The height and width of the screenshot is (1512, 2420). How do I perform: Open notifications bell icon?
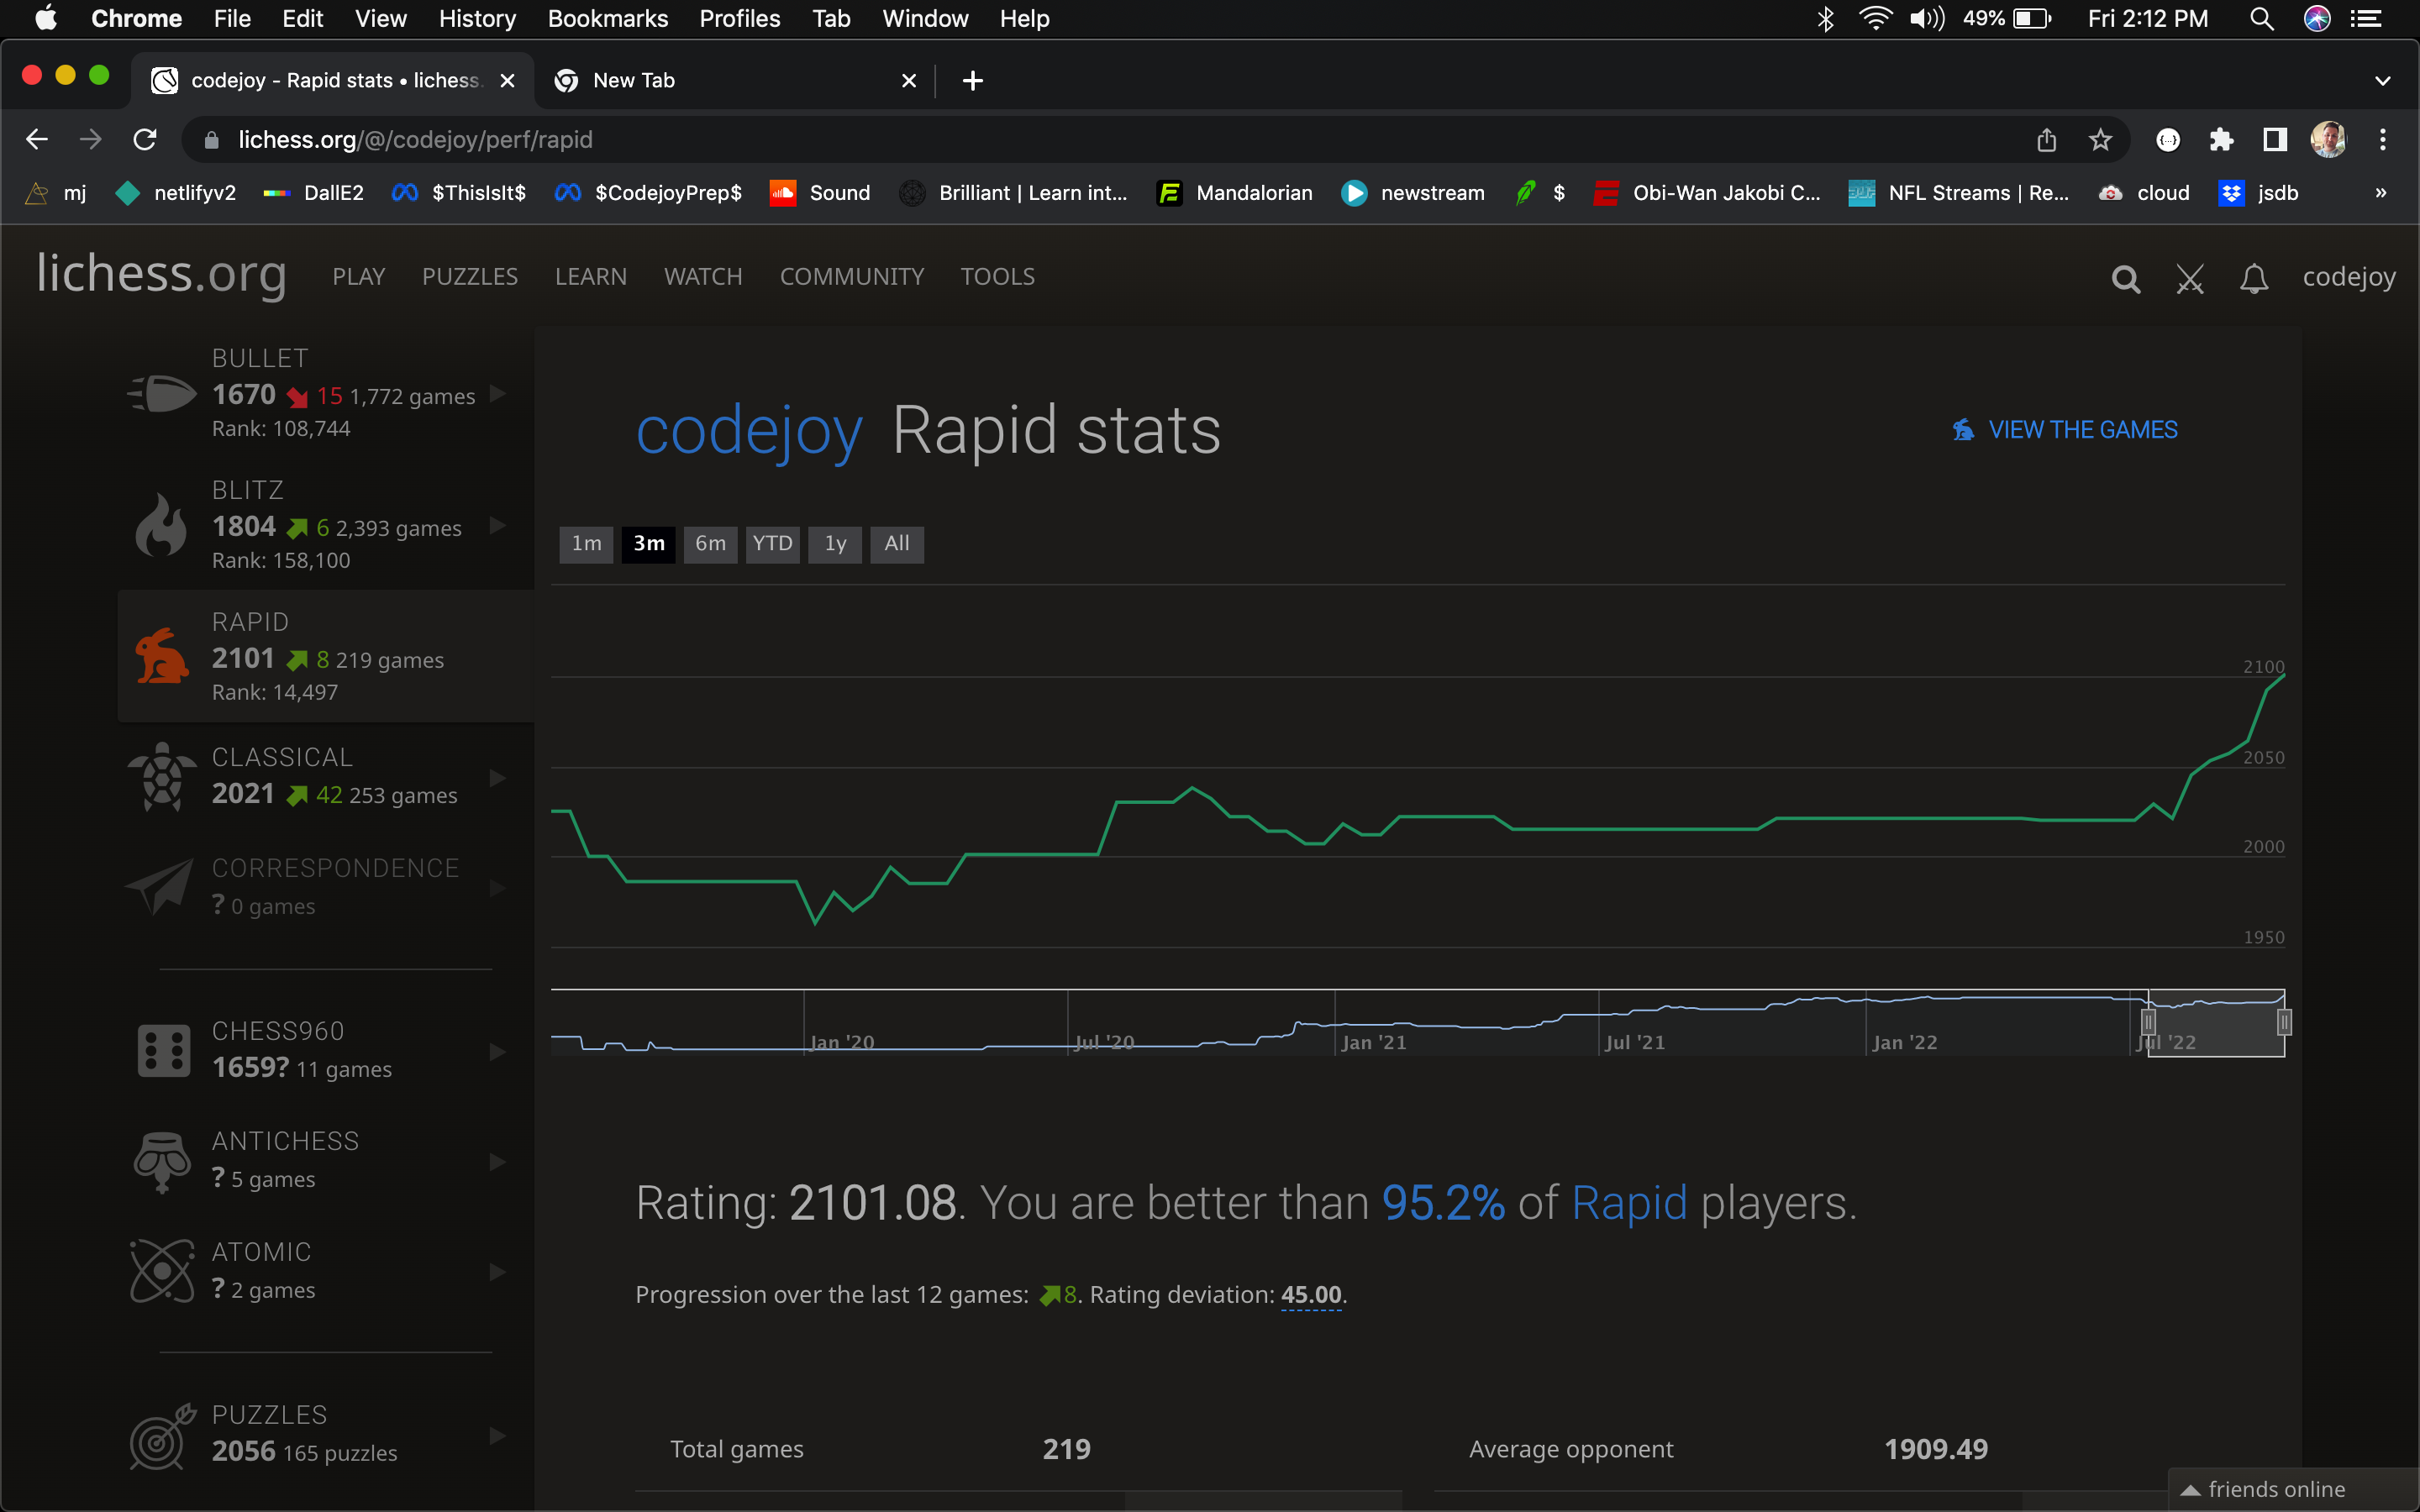pos(2253,279)
